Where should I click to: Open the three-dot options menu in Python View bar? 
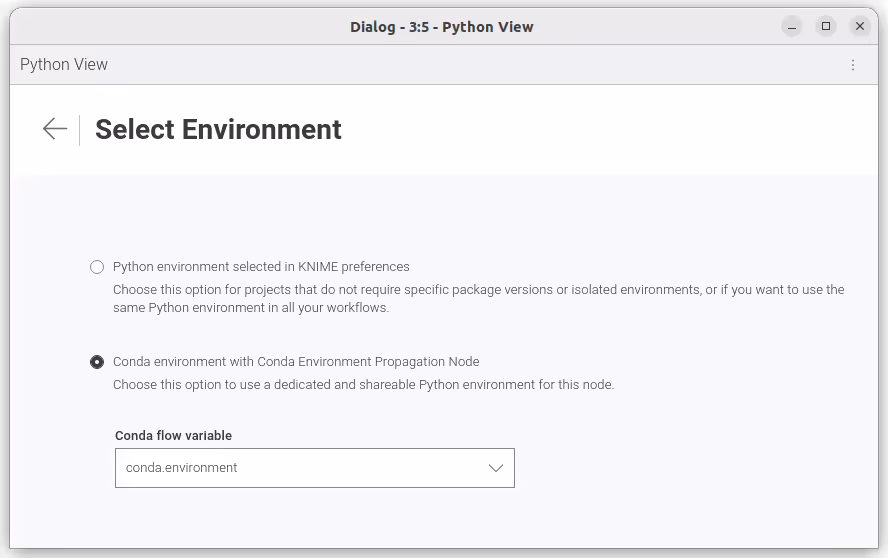click(853, 65)
